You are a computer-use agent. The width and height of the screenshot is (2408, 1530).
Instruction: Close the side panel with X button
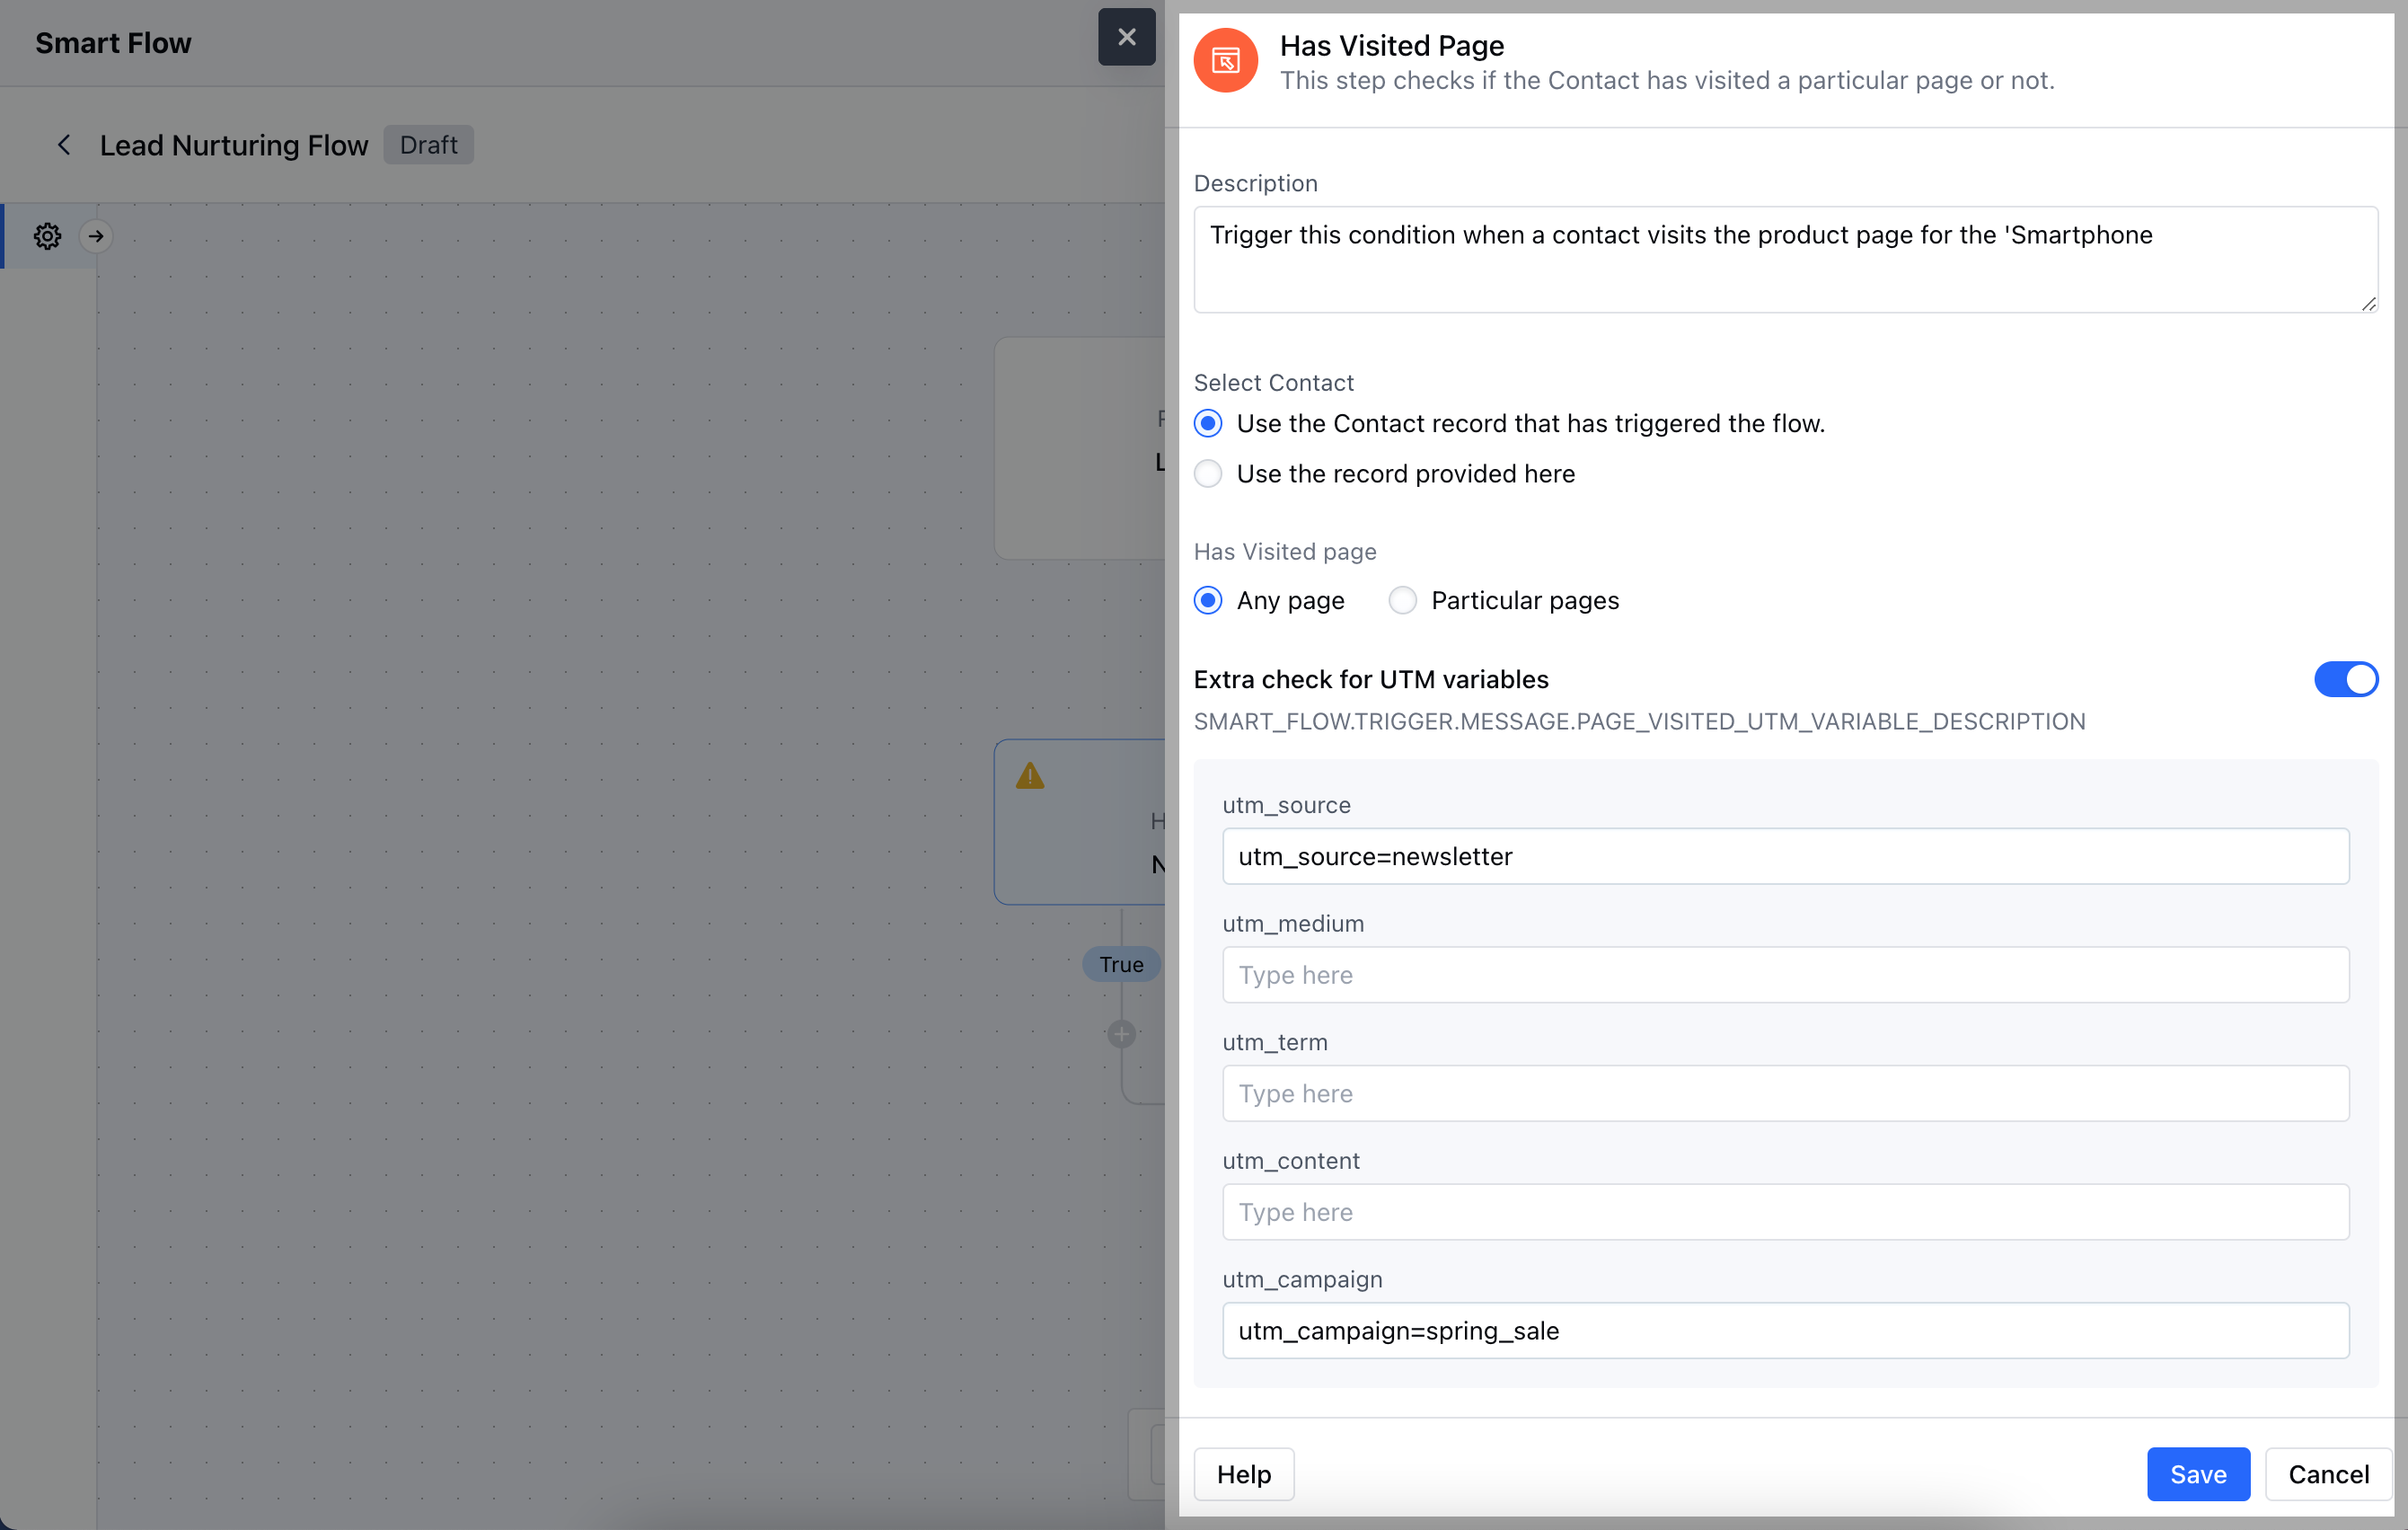[x=1126, y=37]
